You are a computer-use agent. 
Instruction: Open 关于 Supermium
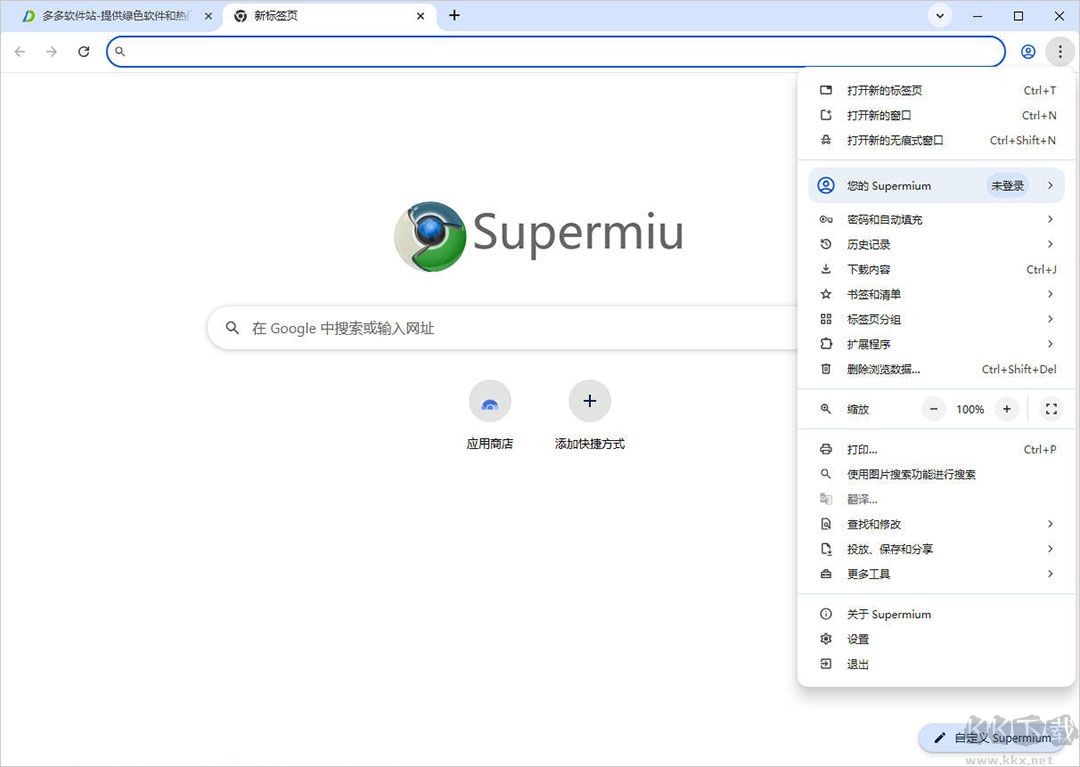937,614
